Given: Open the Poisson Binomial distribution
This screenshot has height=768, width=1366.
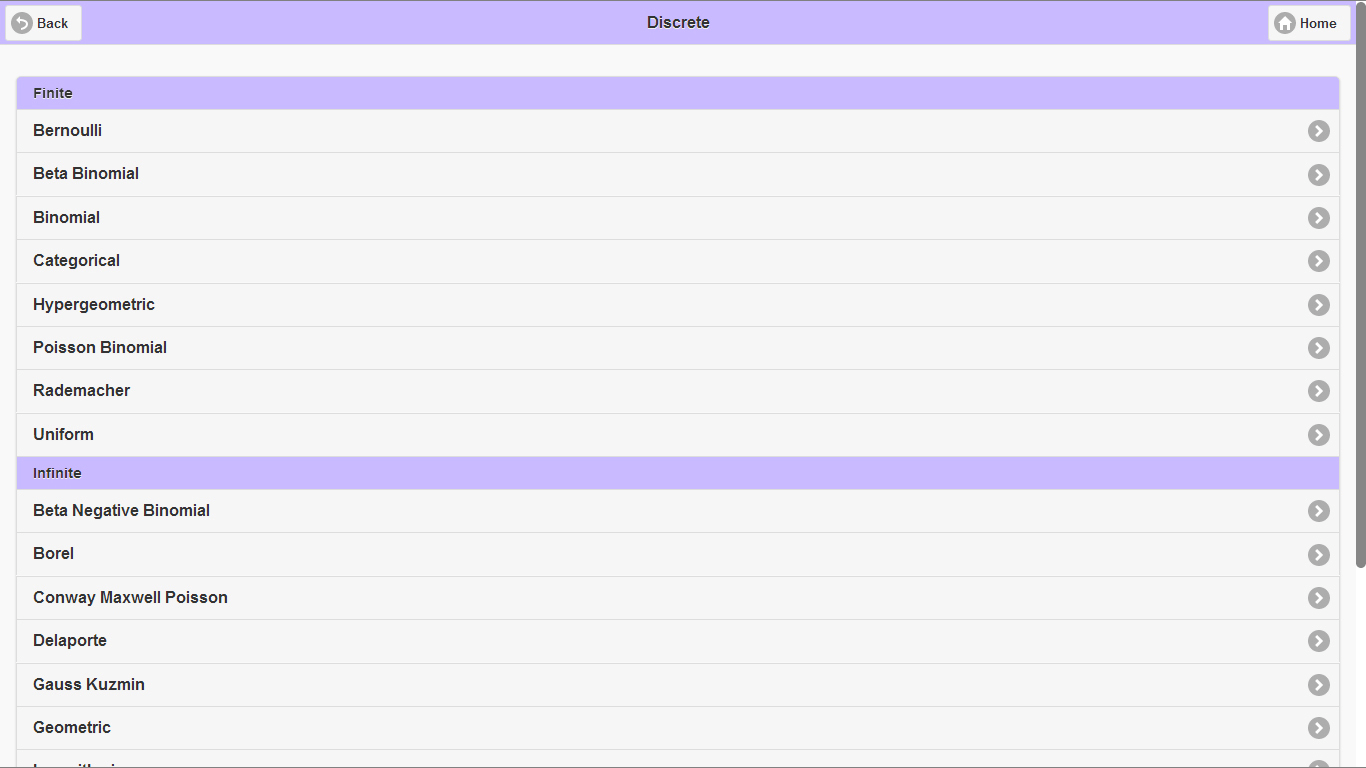Looking at the screenshot, I should point(100,348).
